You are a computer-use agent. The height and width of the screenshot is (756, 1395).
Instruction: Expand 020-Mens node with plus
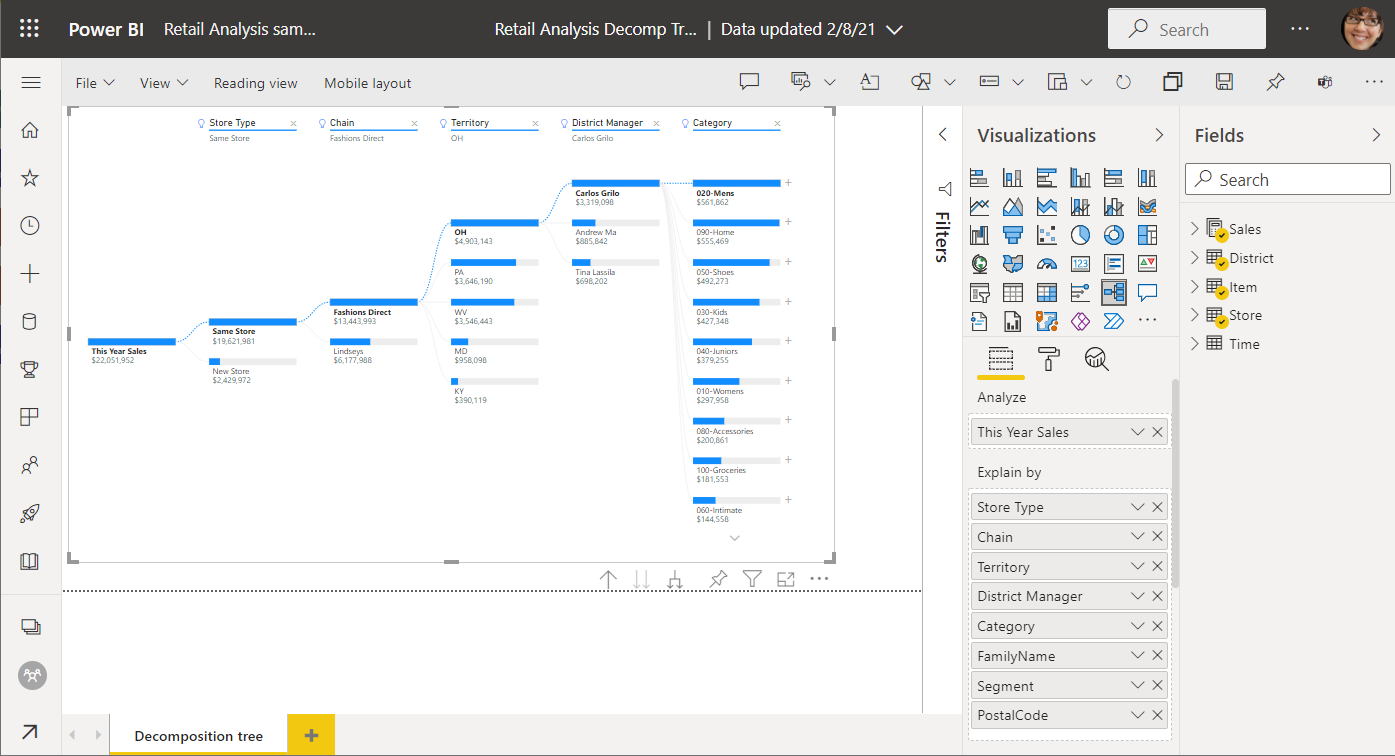pos(788,182)
